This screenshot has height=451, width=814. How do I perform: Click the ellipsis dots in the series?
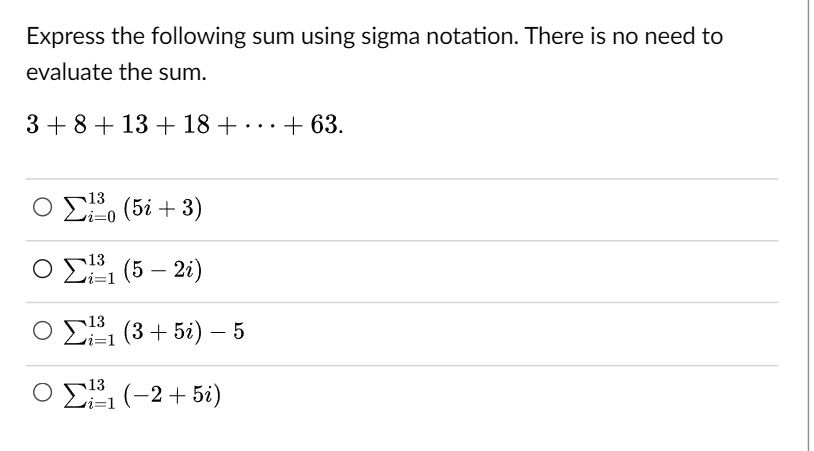coord(260,127)
